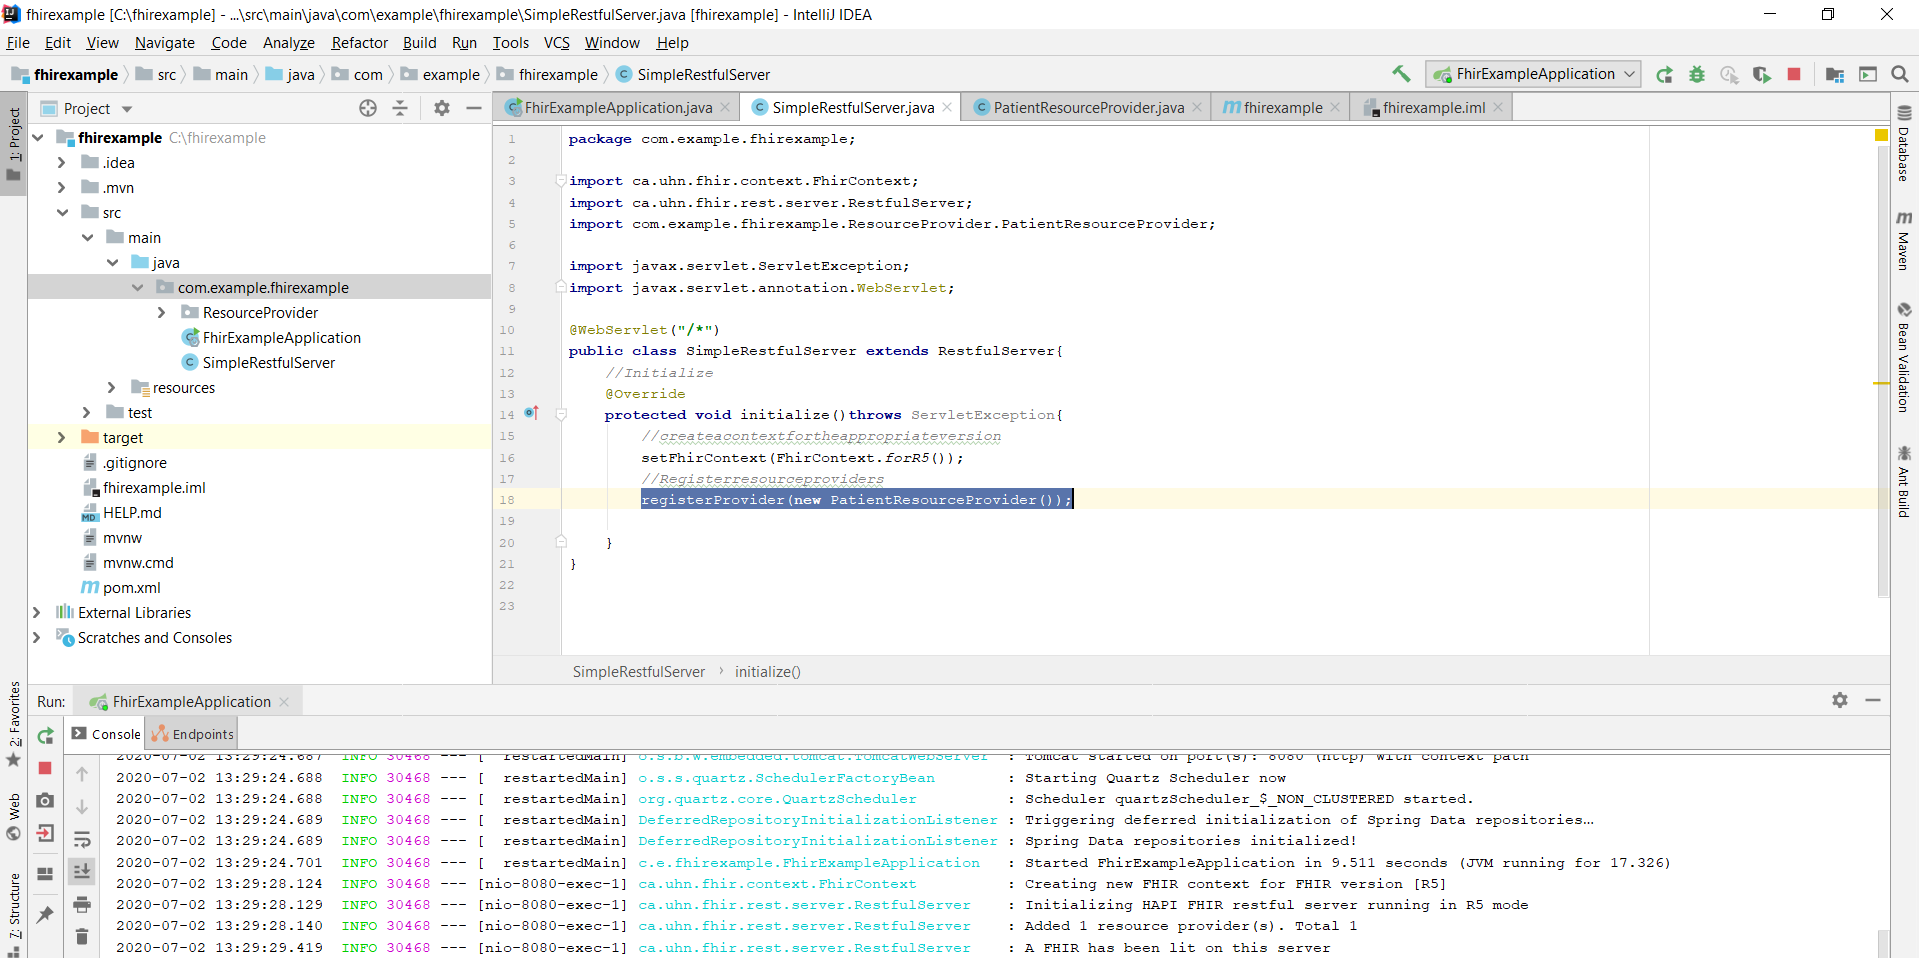This screenshot has height=958, width=1919.
Task: Open the Database tool window
Action: point(1904,143)
